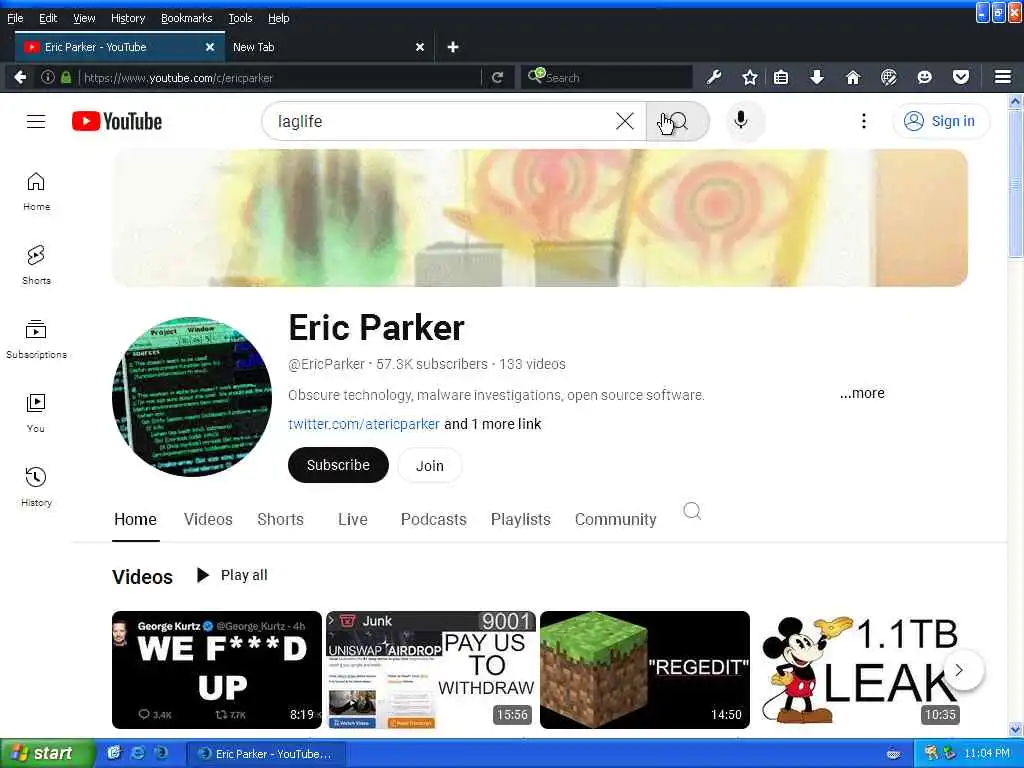Screen dimensions: 1024x768
Task: Open Shorts in the sidebar
Action: point(36,265)
